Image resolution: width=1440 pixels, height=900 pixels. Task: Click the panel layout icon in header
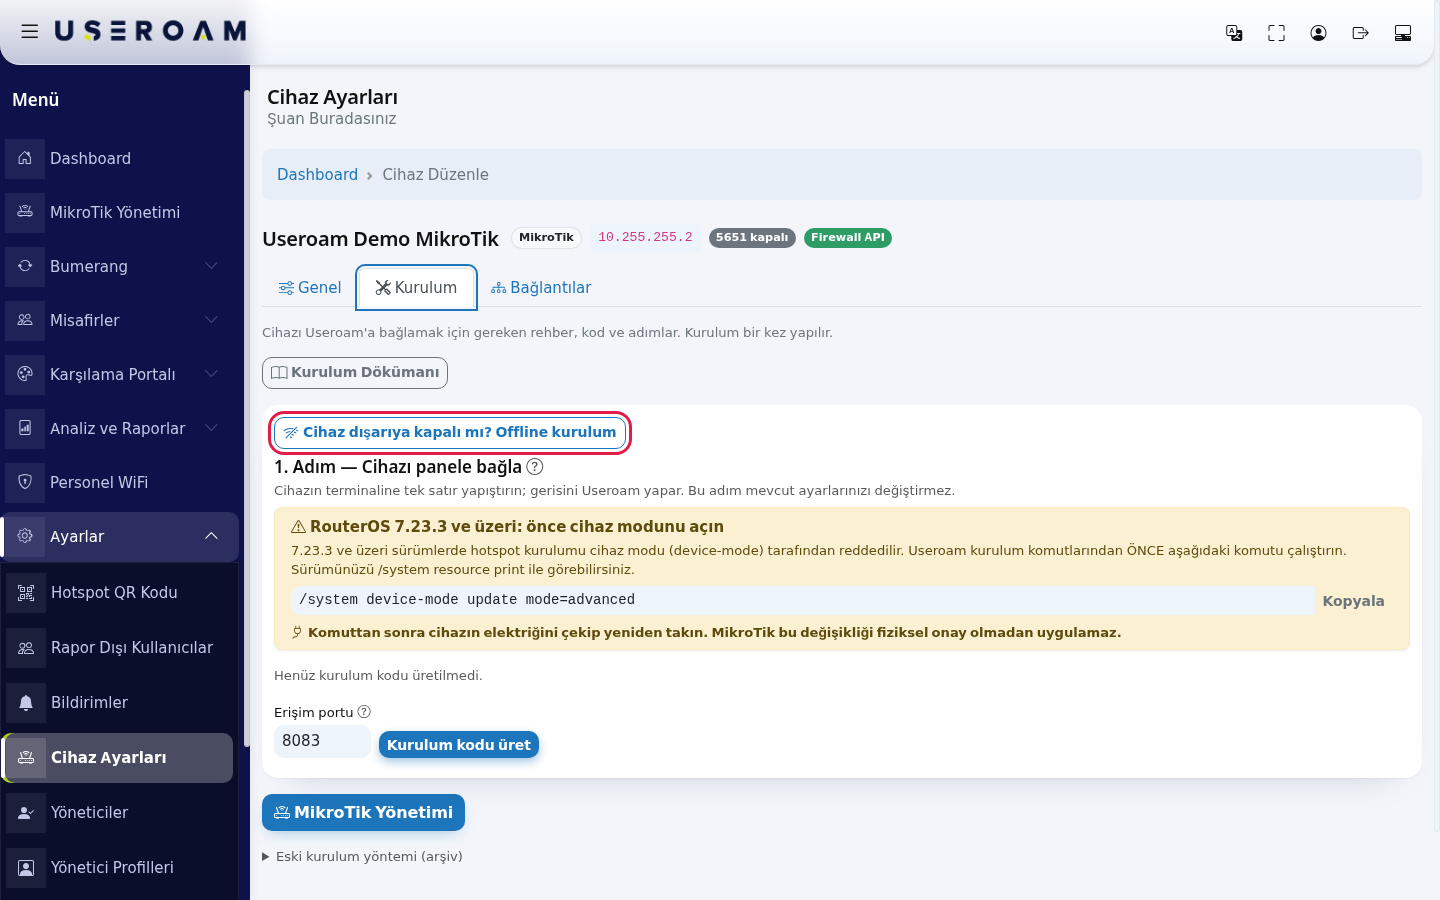point(1402,33)
